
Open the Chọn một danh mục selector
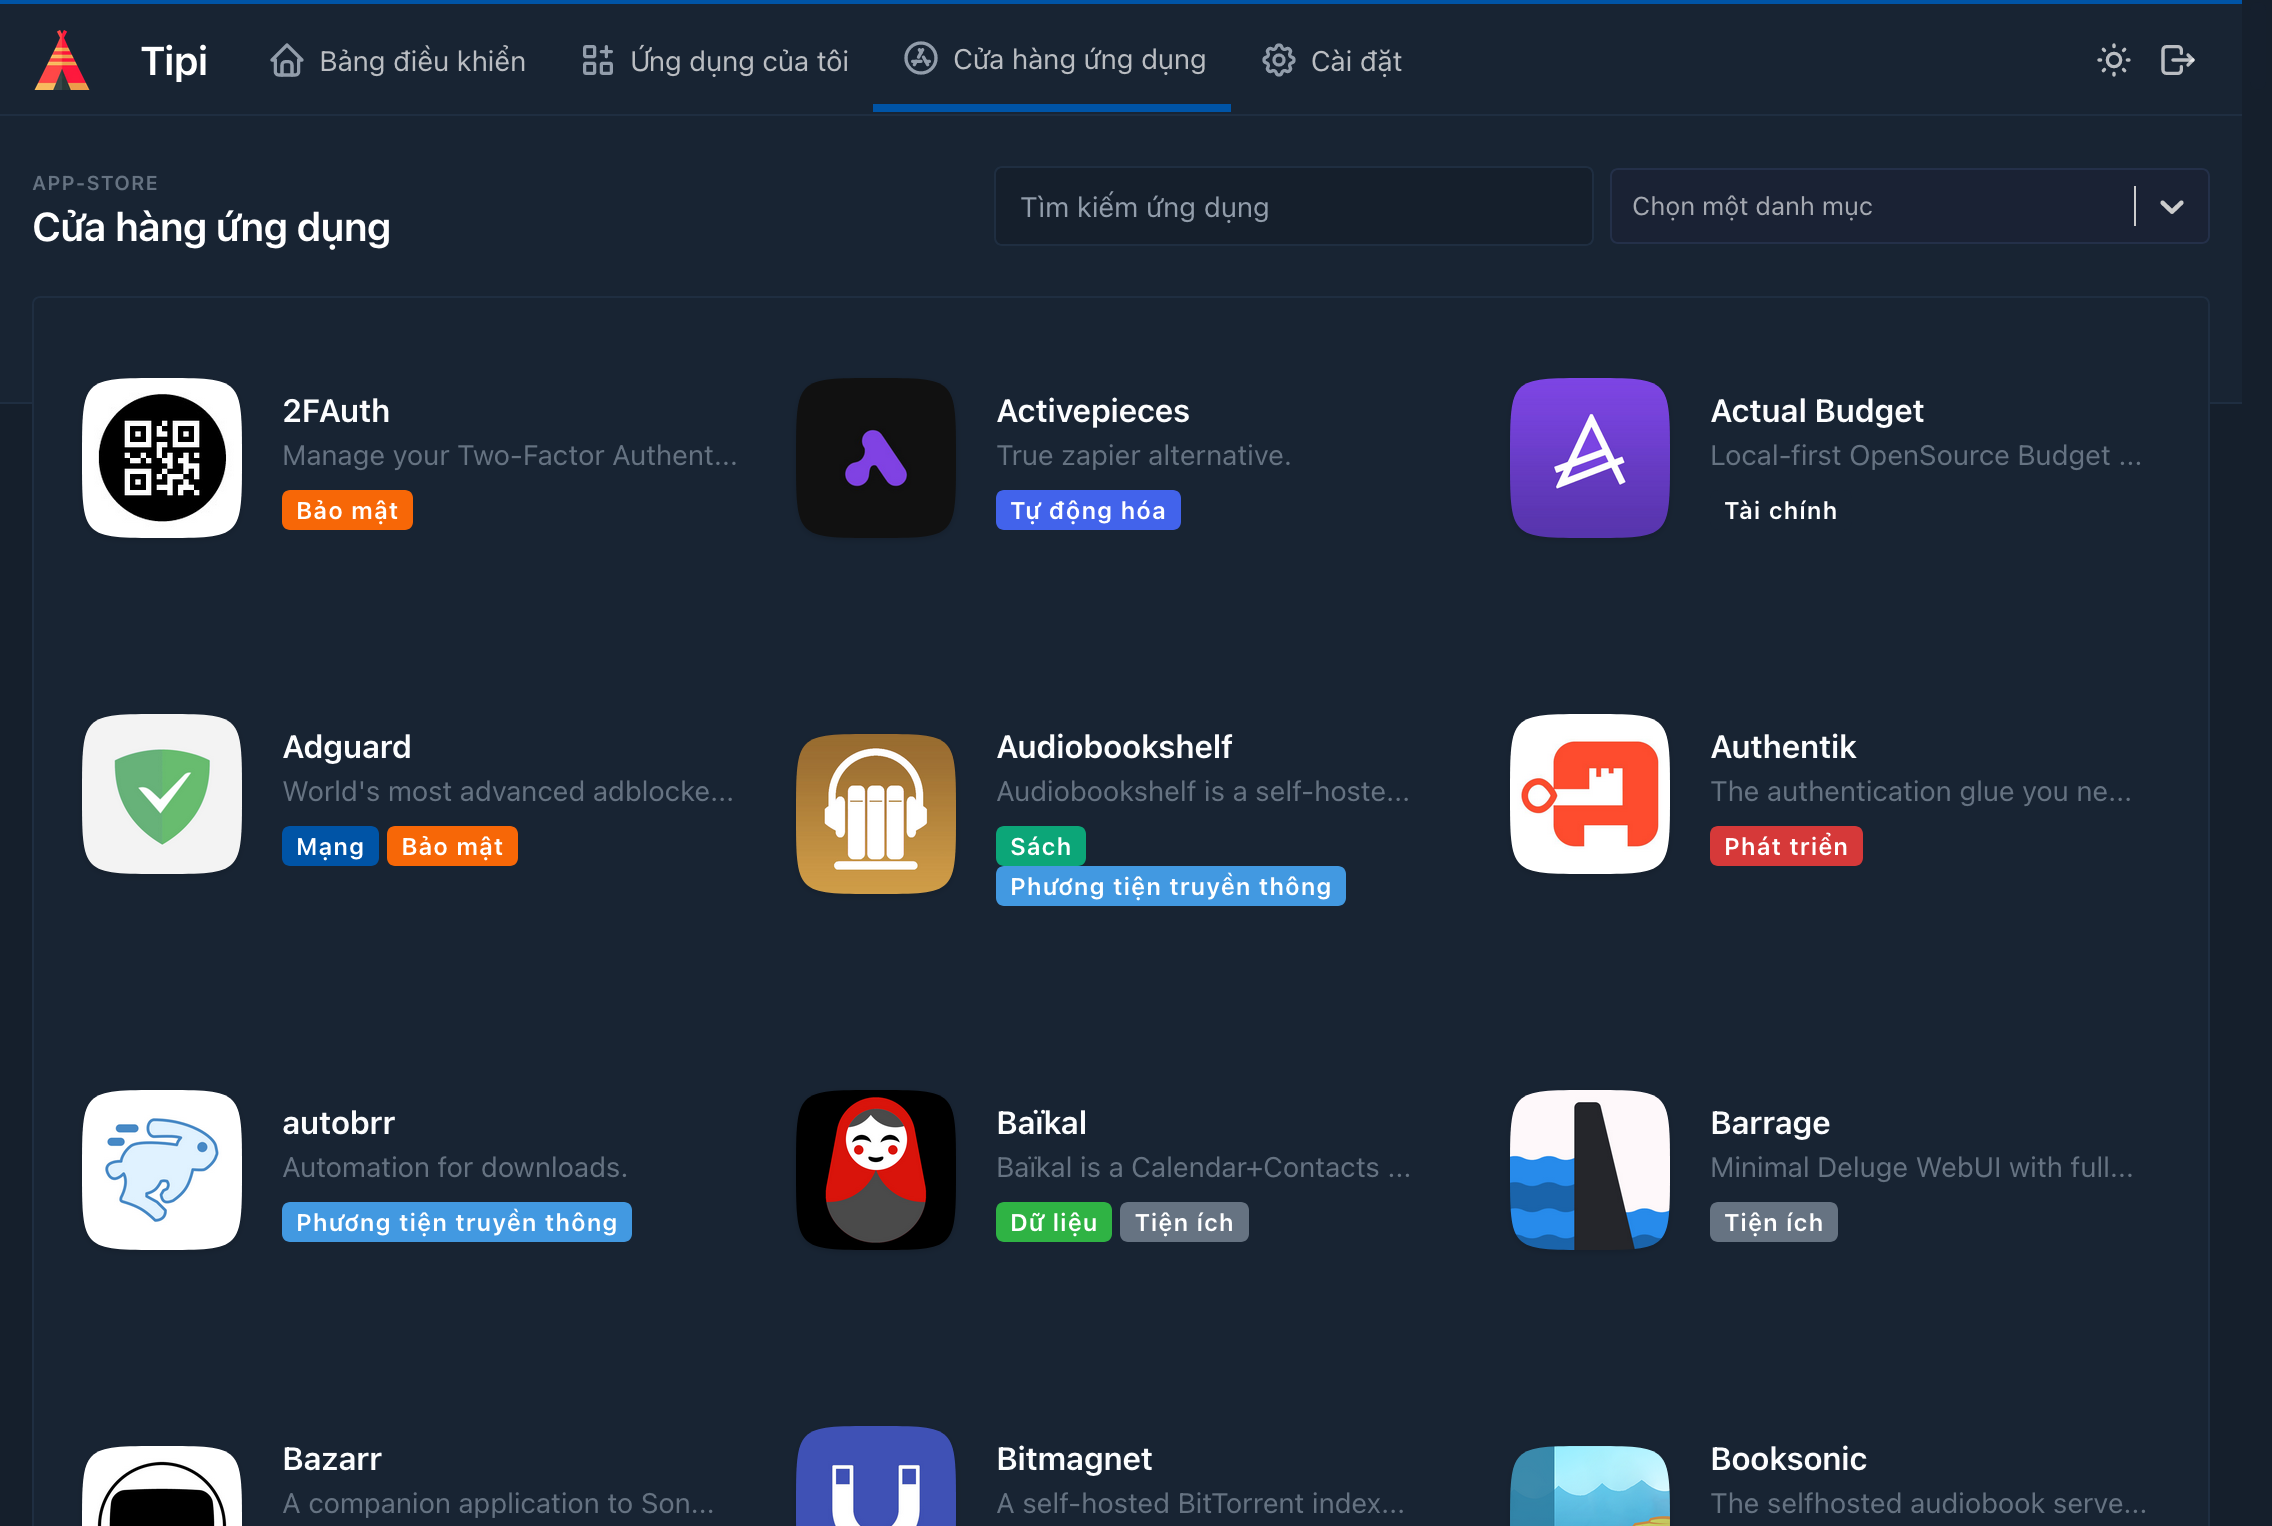1870,207
